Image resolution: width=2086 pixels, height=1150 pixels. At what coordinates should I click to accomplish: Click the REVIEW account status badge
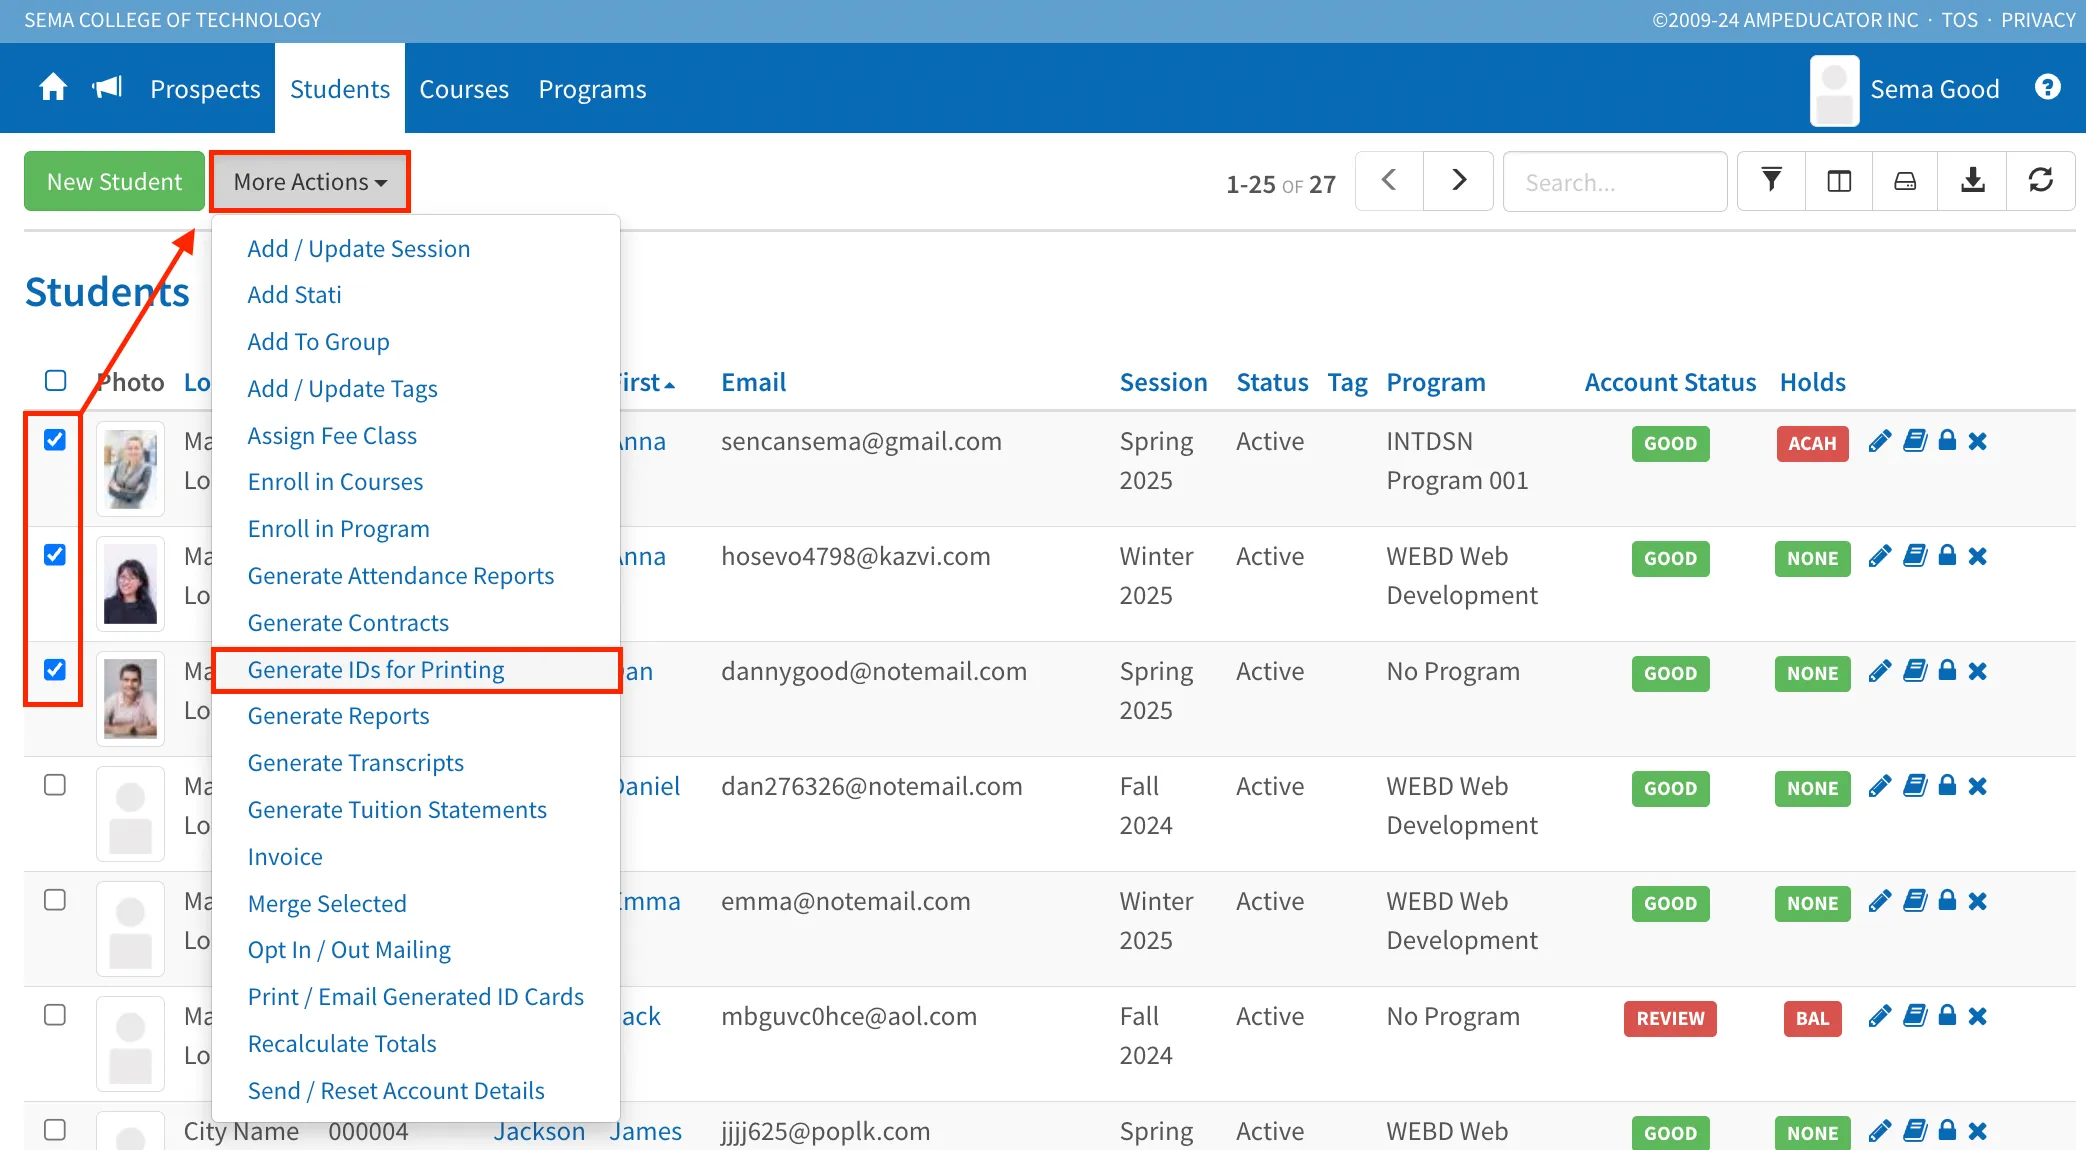tap(1670, 1018)
